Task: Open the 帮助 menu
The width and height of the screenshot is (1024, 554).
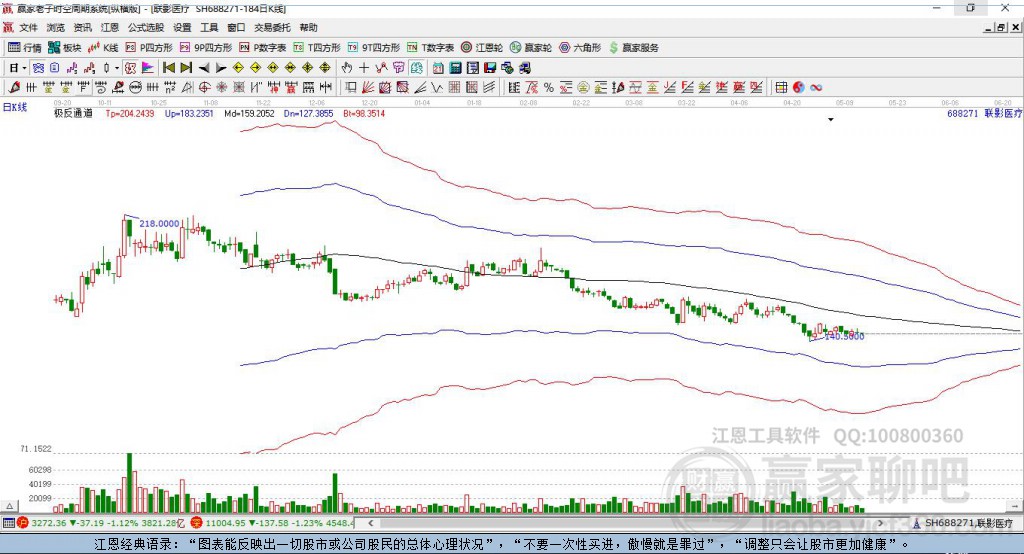Action: tap(308, 27)
